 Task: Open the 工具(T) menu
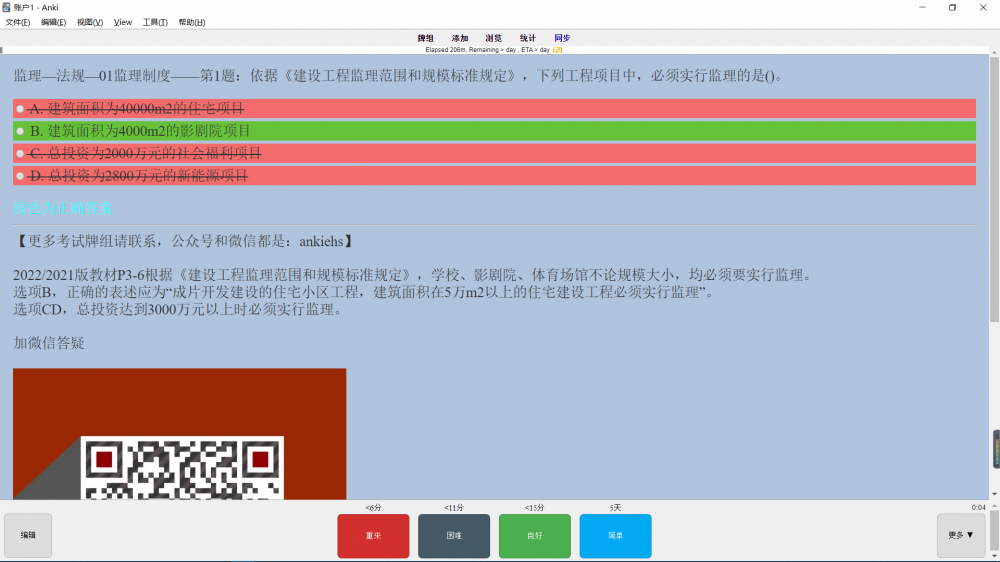tap(155, 22)
